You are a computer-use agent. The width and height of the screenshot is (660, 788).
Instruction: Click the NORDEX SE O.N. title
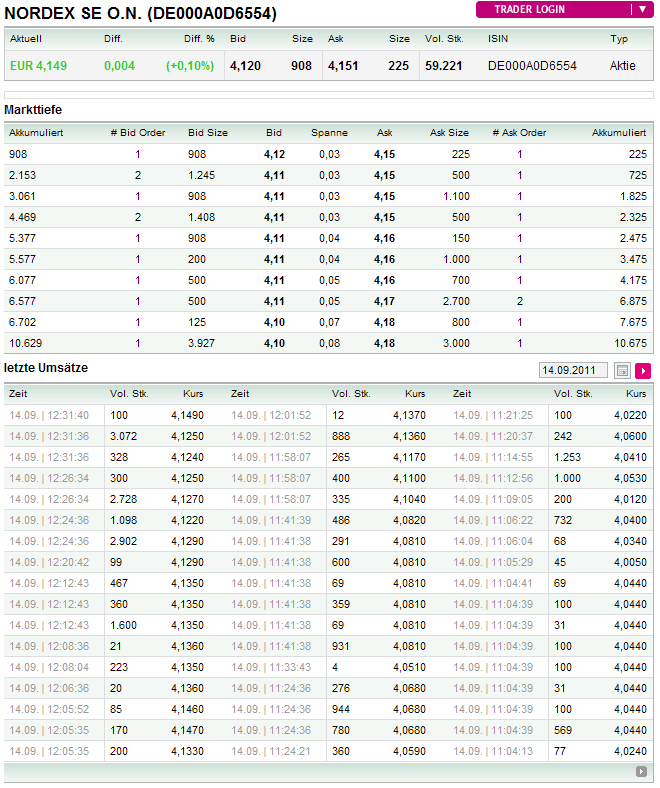[x=141, y=13]
